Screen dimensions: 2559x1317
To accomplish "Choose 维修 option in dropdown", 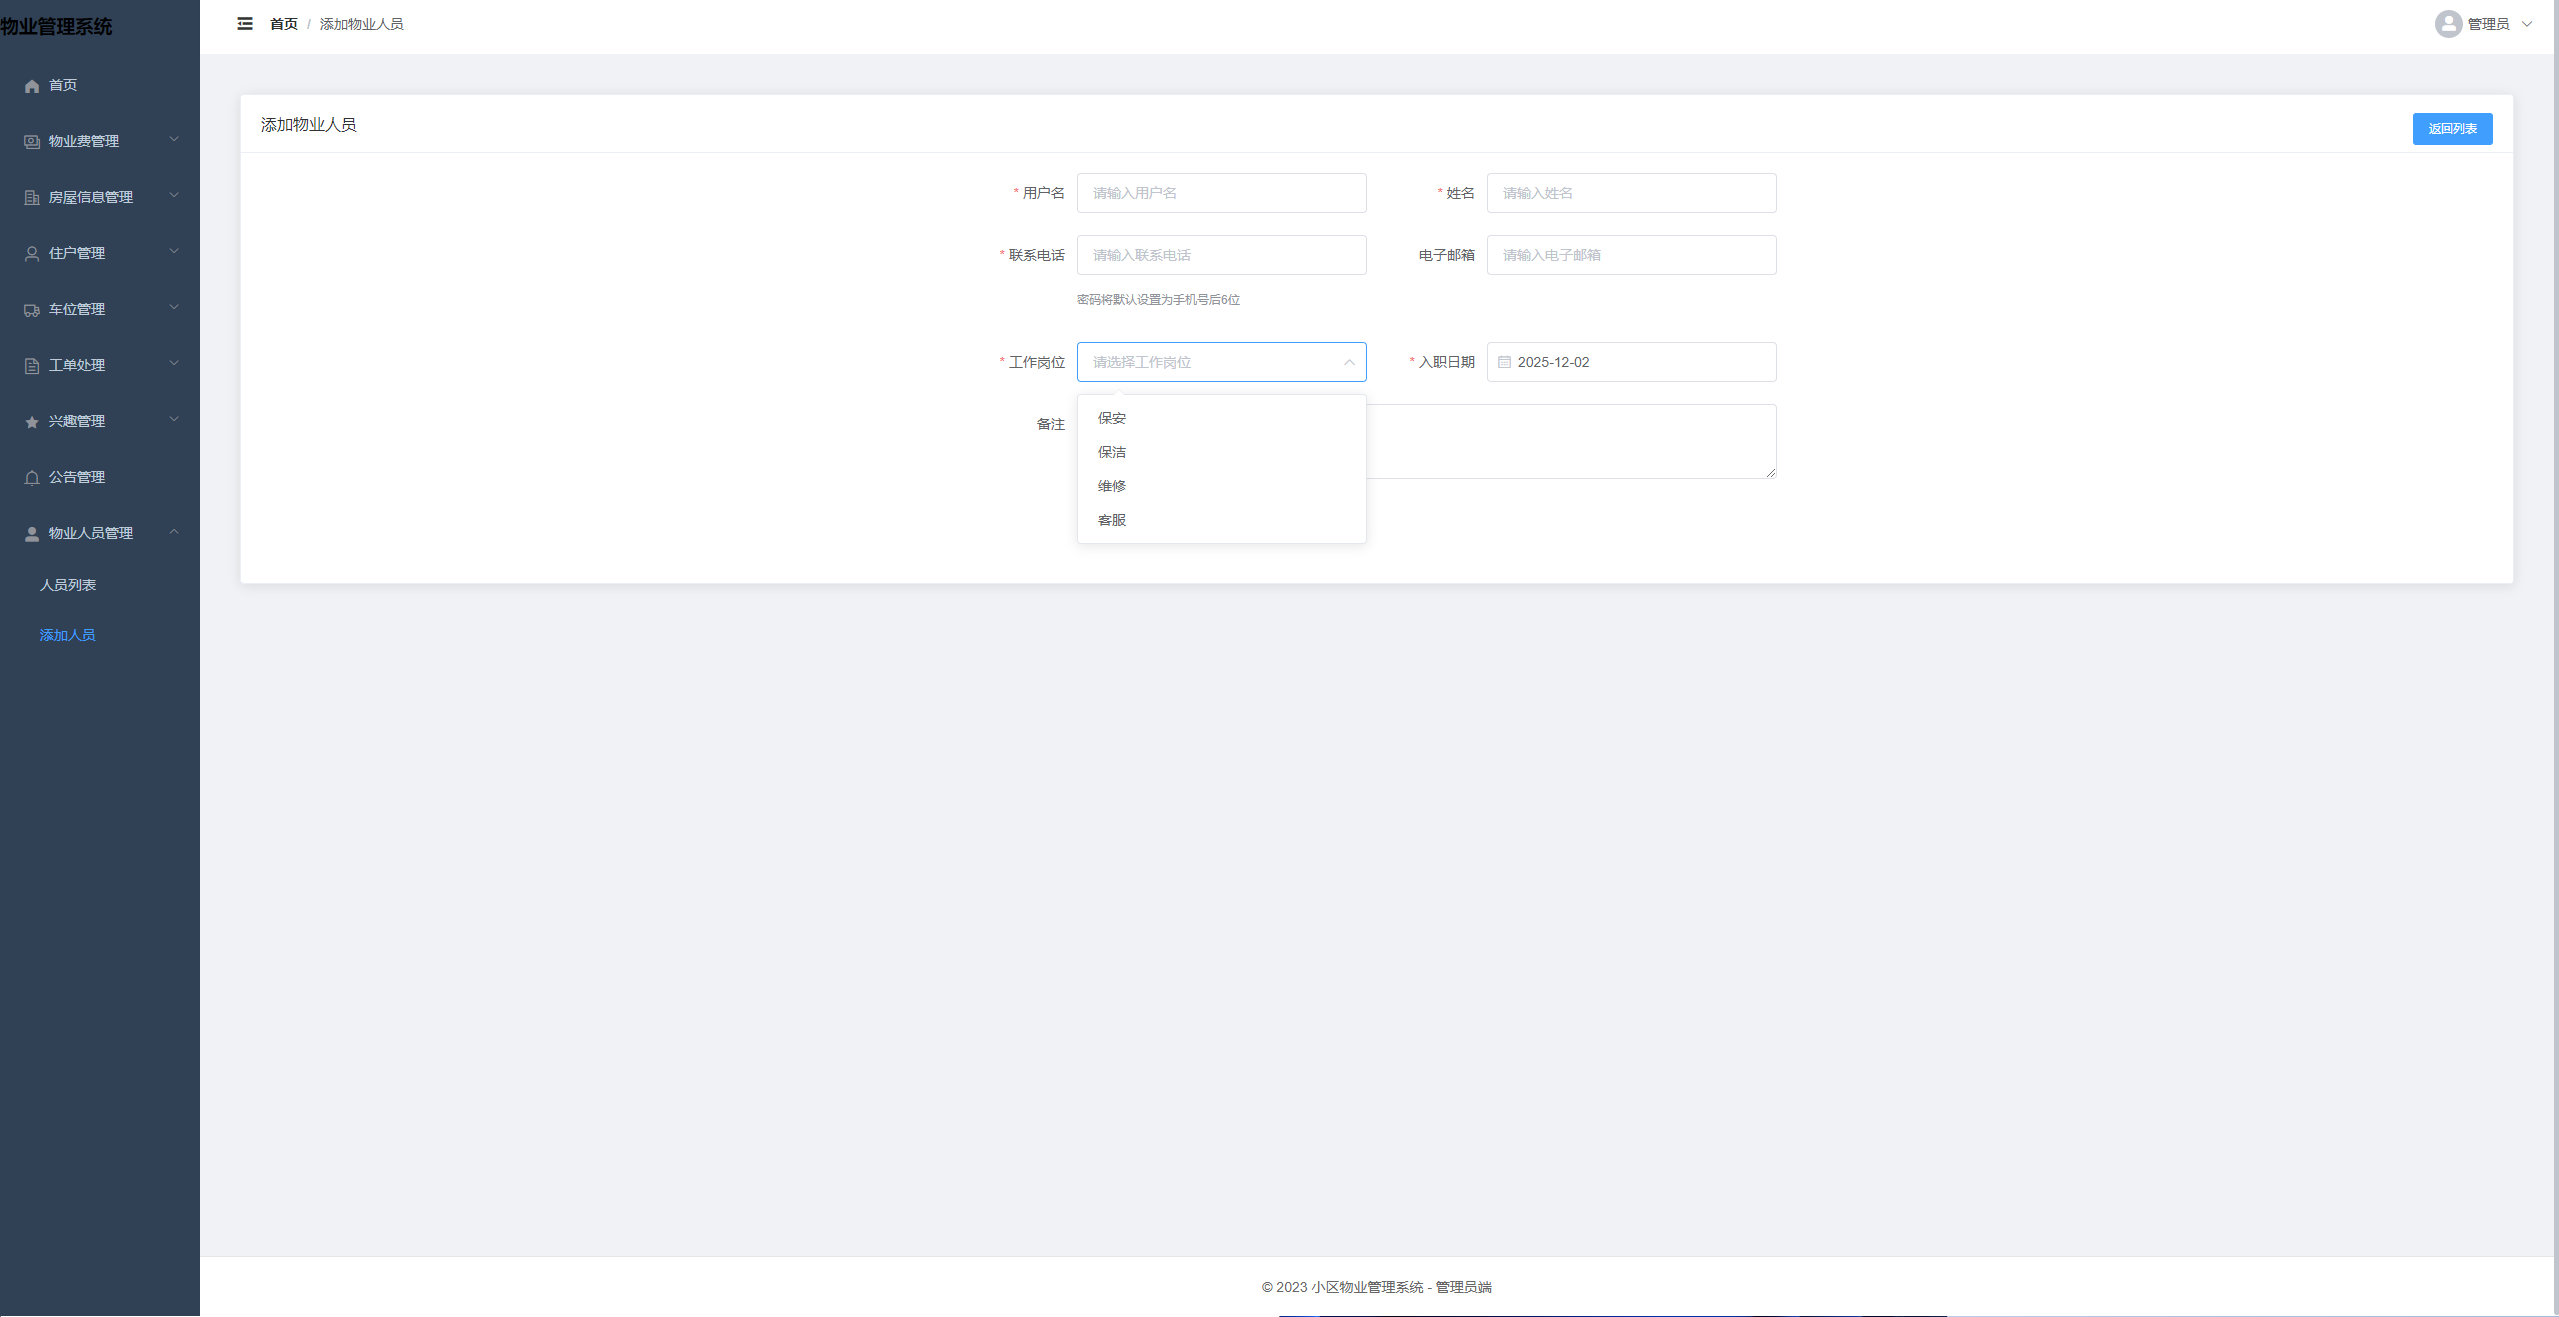I will pyautogui.click(x=1112, y=486).
